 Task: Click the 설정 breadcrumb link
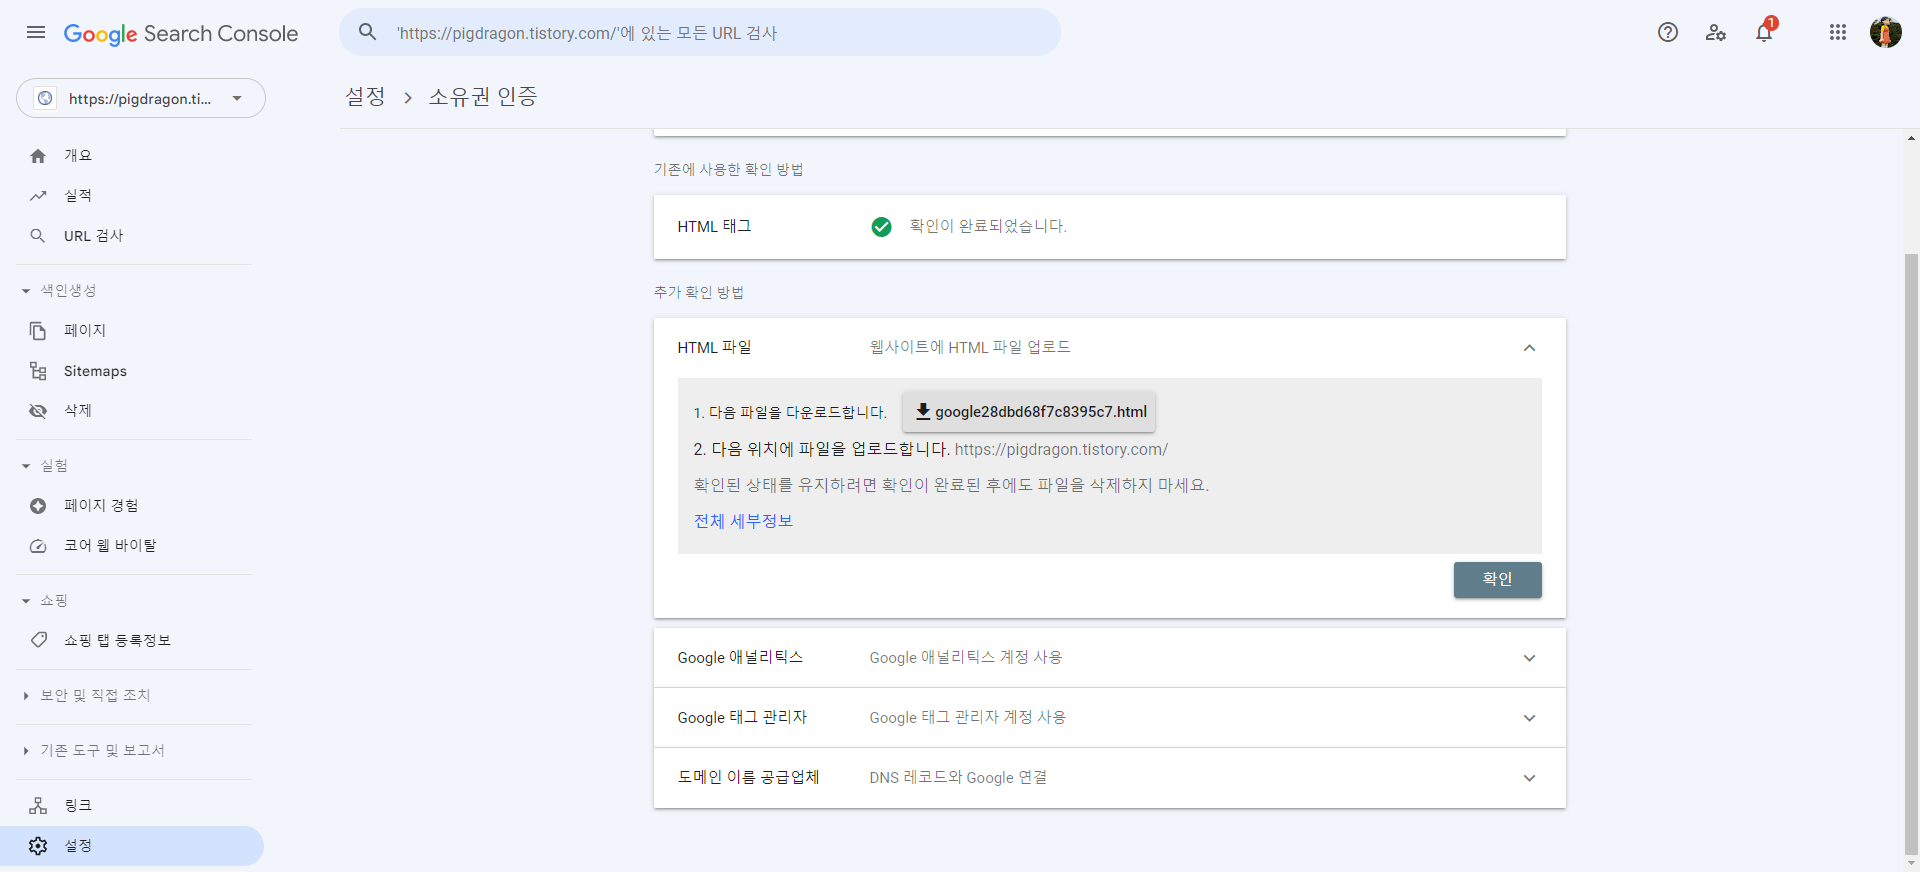coord(365,97)
